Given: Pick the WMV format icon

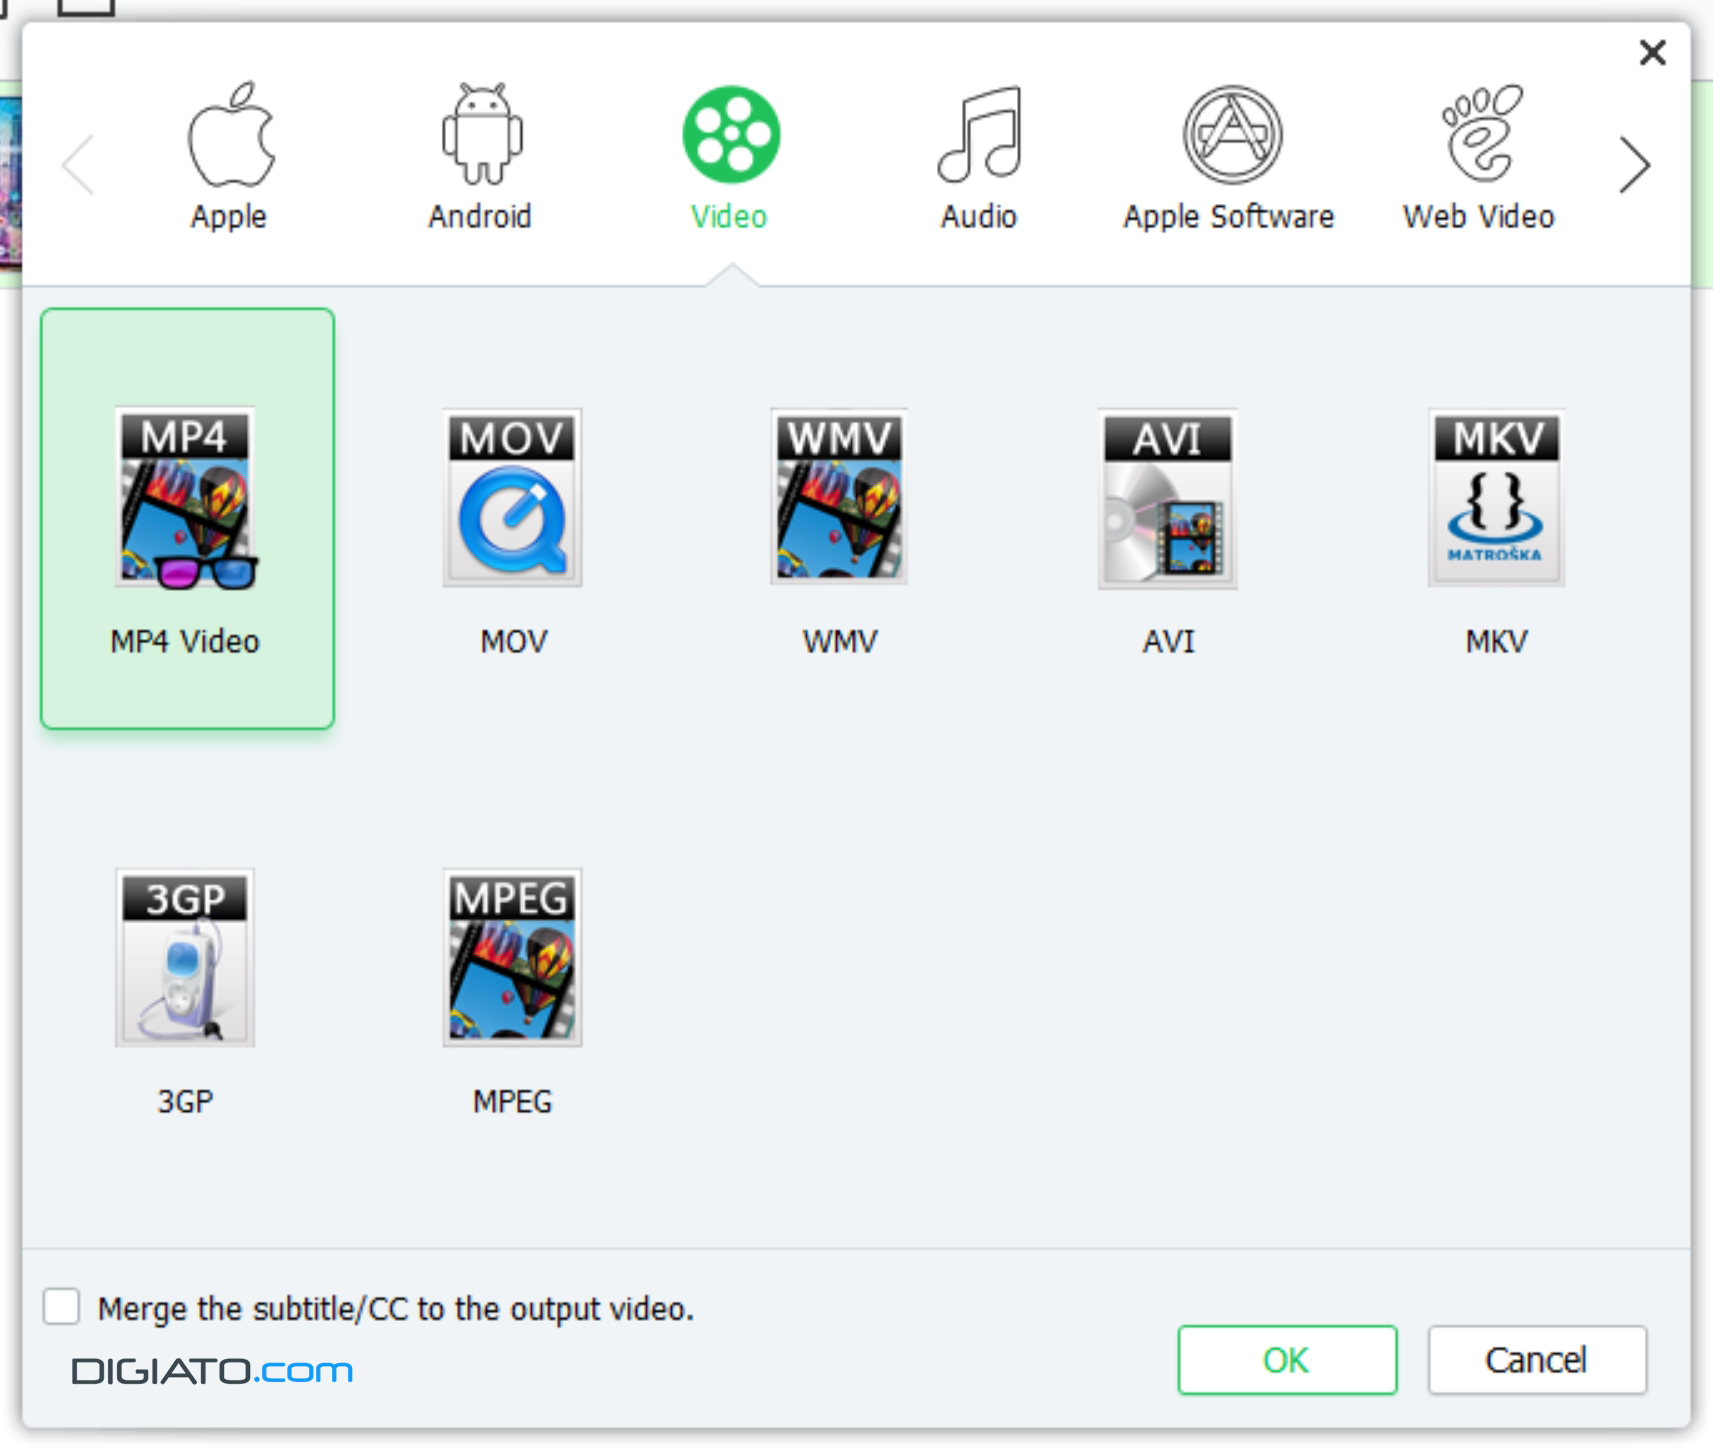Looking at the screenshot, I should 838,497.
